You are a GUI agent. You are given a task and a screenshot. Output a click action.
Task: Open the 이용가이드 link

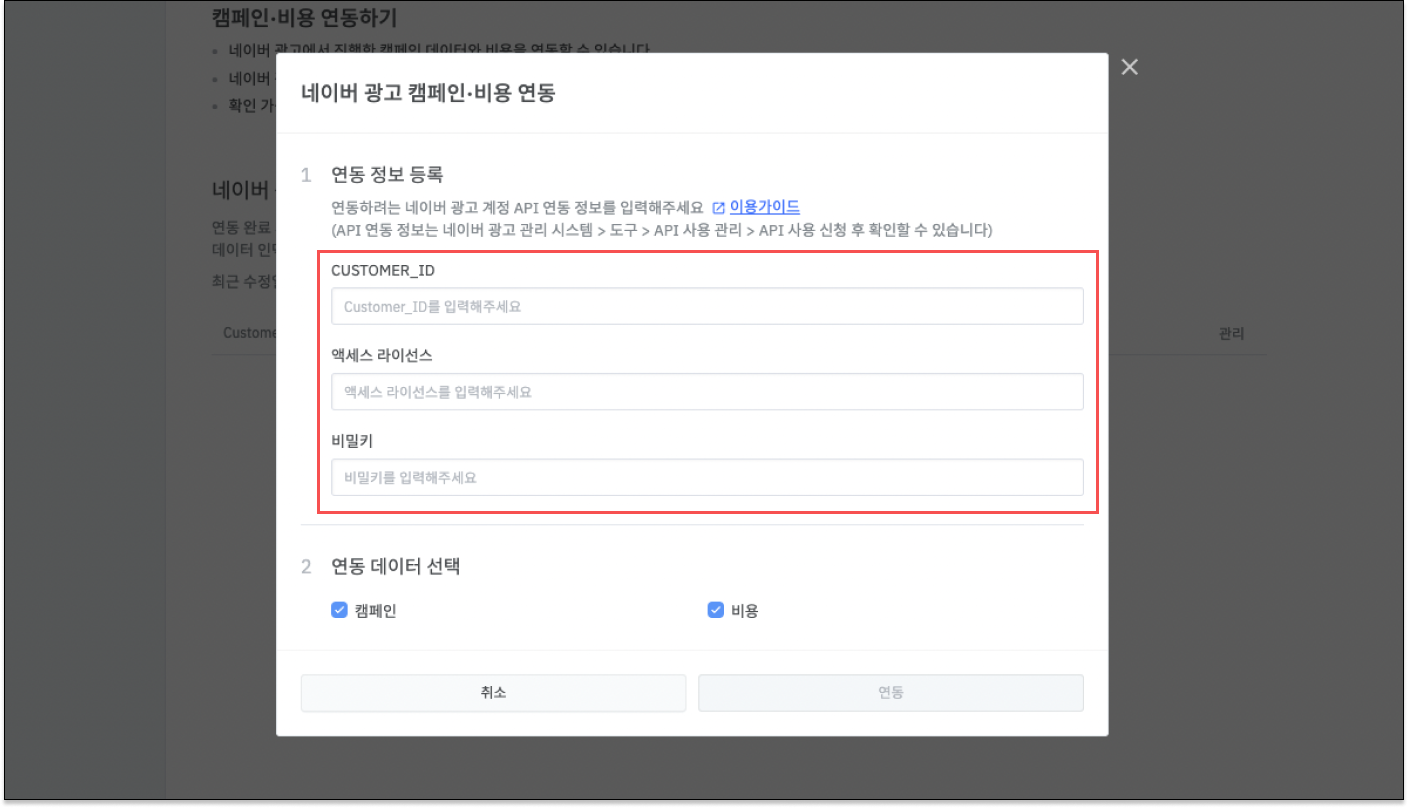pos(764,207)
